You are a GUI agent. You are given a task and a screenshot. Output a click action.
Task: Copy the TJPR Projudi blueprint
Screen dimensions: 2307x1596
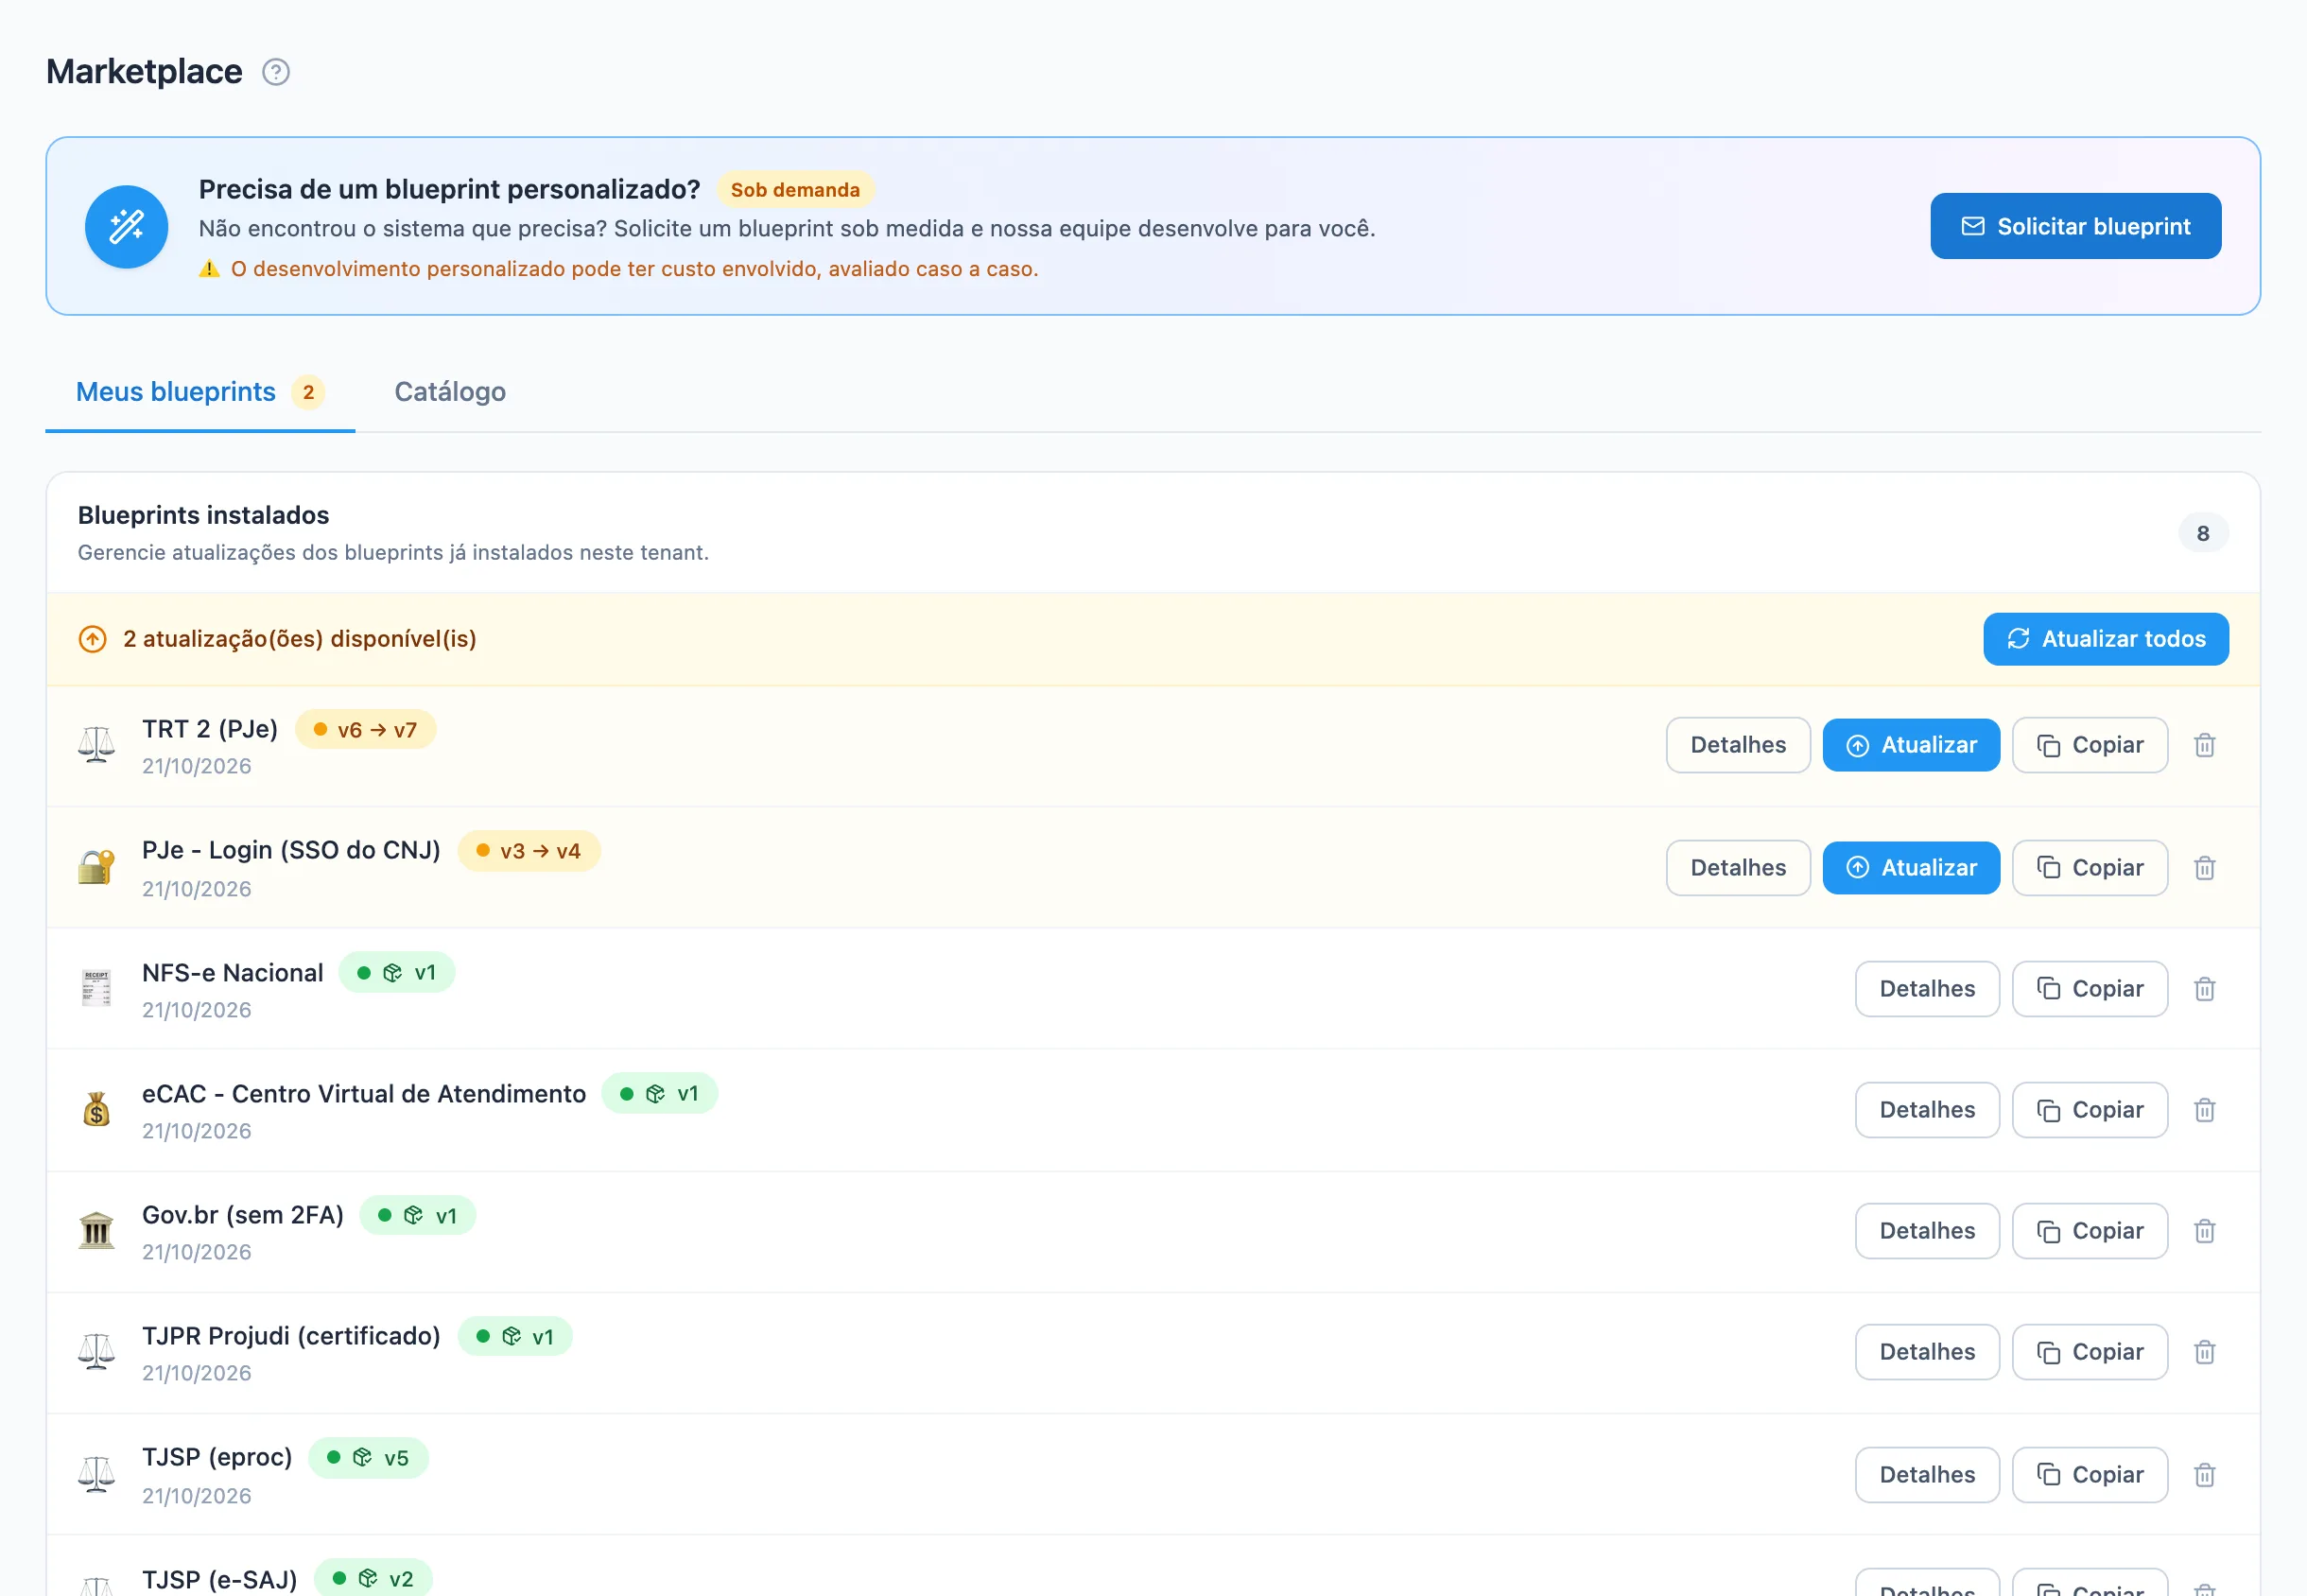click(x=2089, y=1351)
